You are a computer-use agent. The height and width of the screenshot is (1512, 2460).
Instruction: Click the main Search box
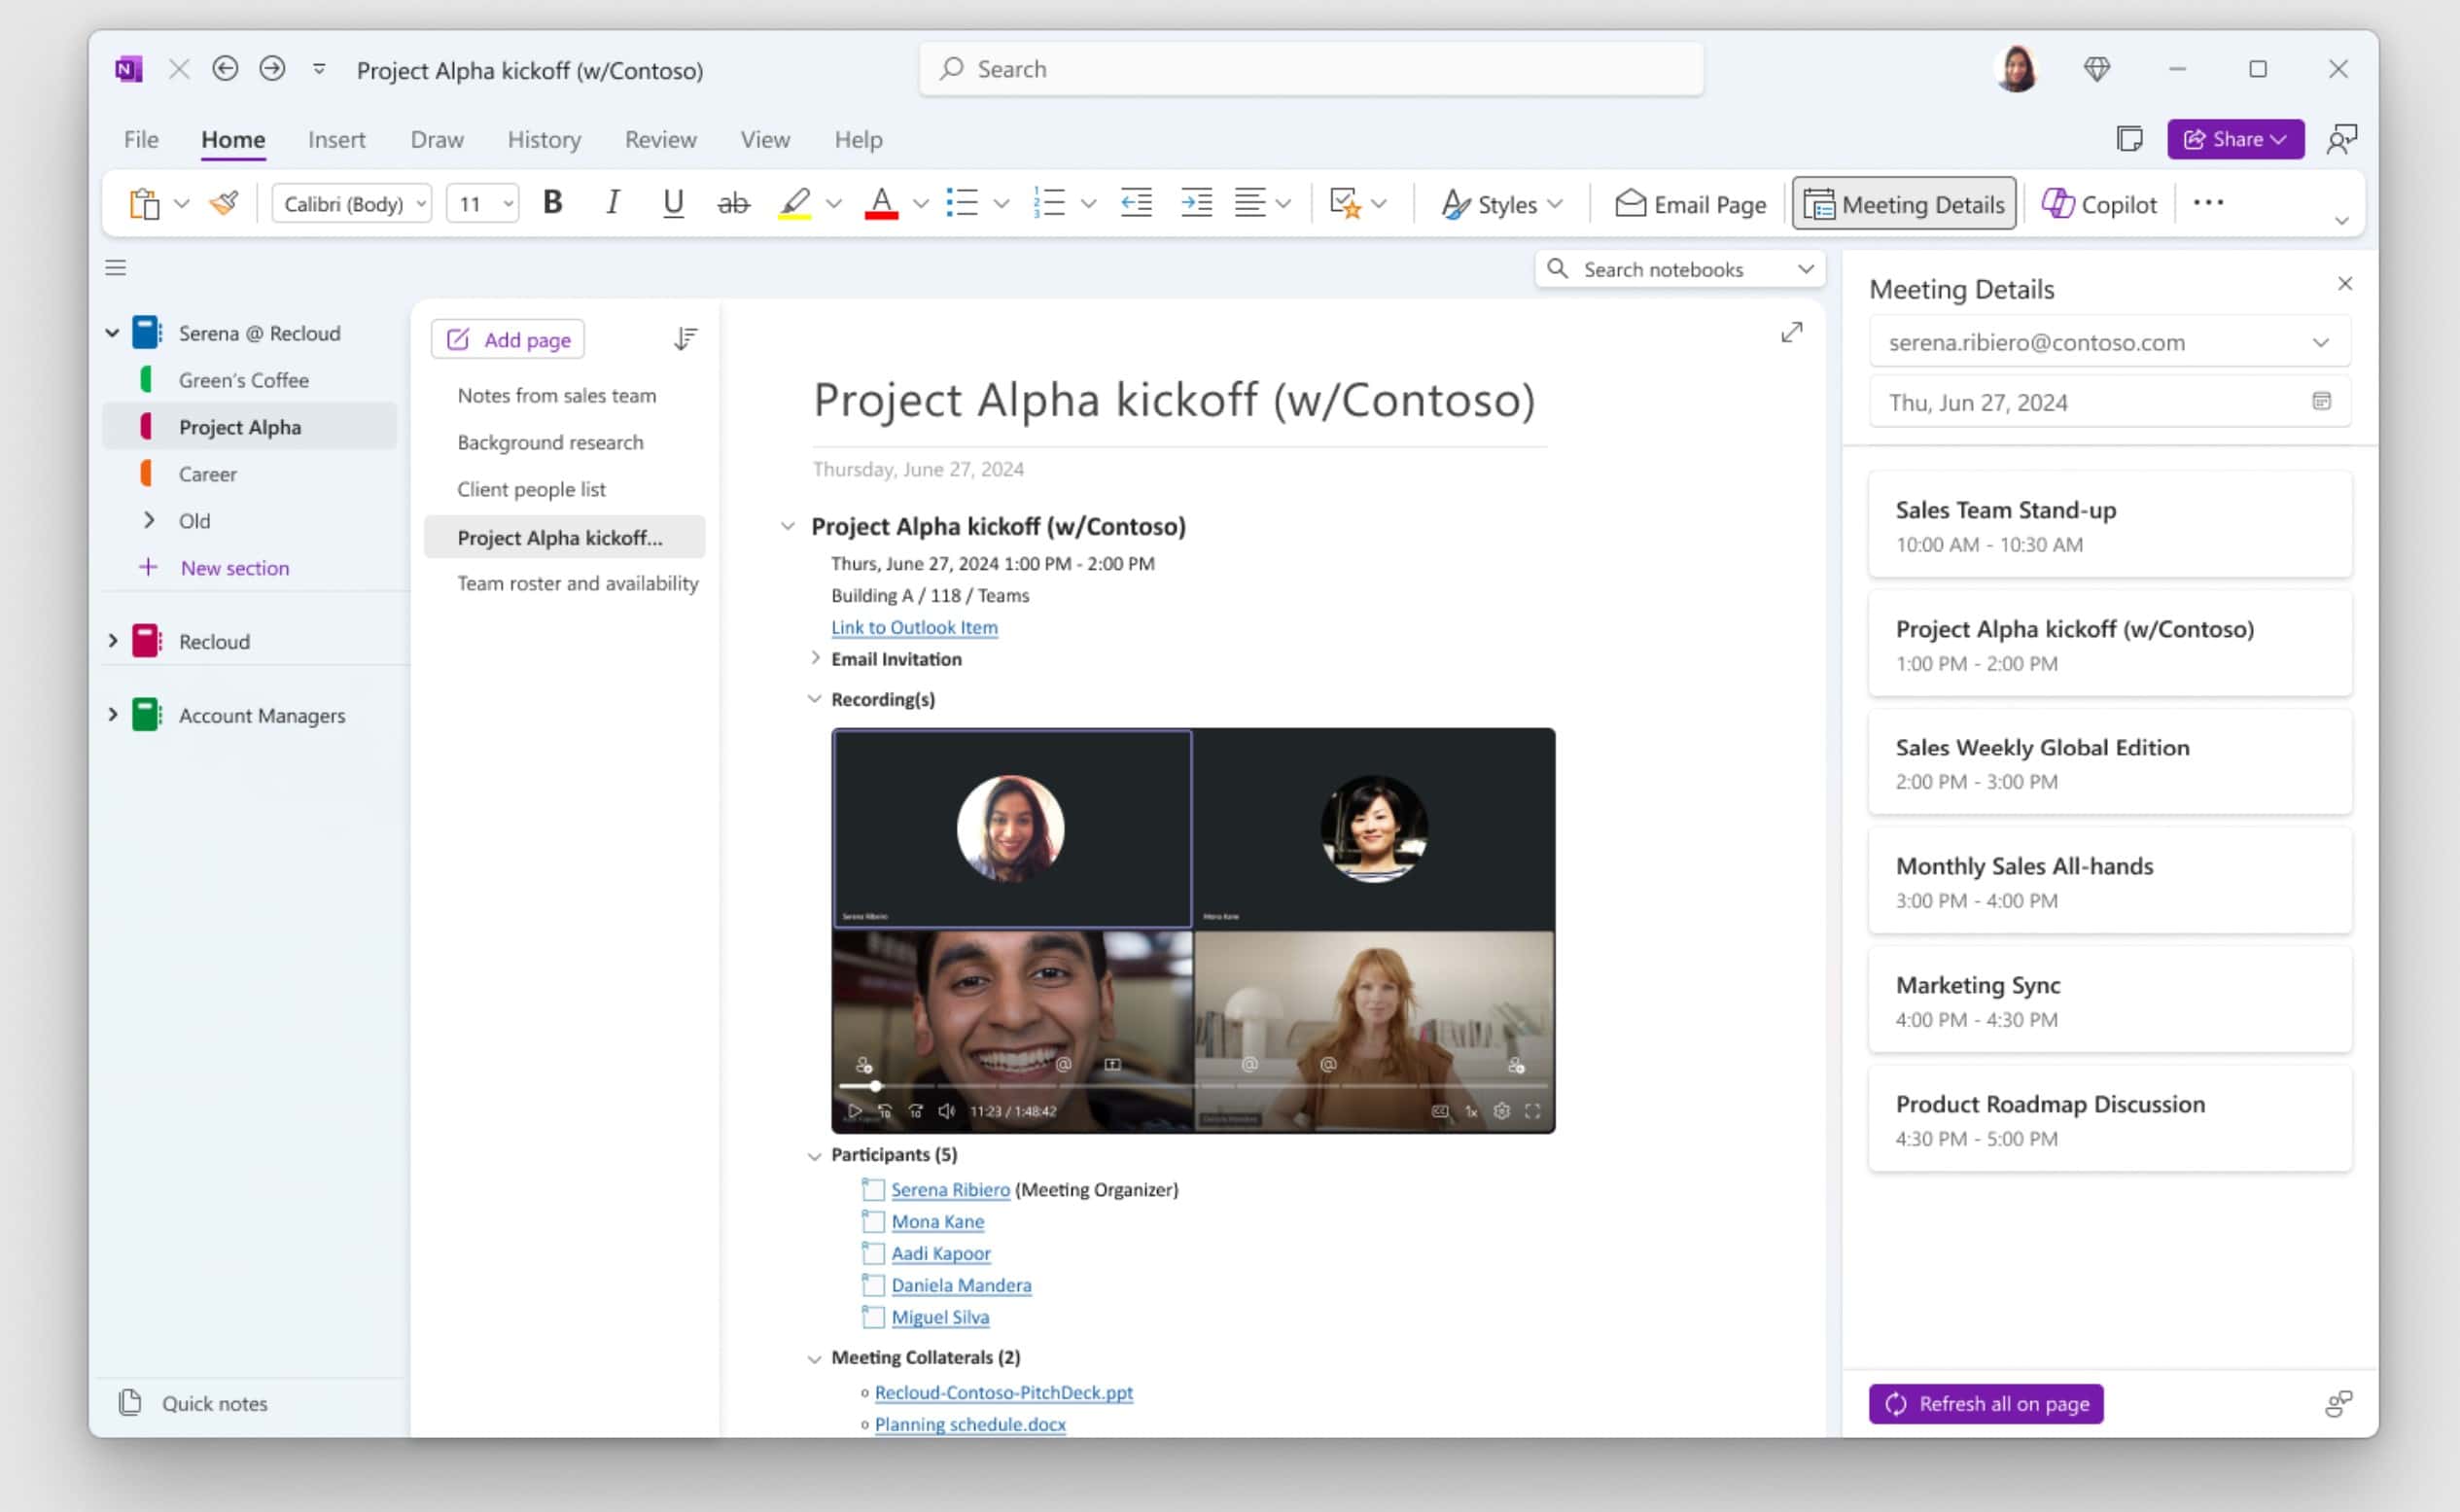pyautogui.click(x=1311, y=69)
